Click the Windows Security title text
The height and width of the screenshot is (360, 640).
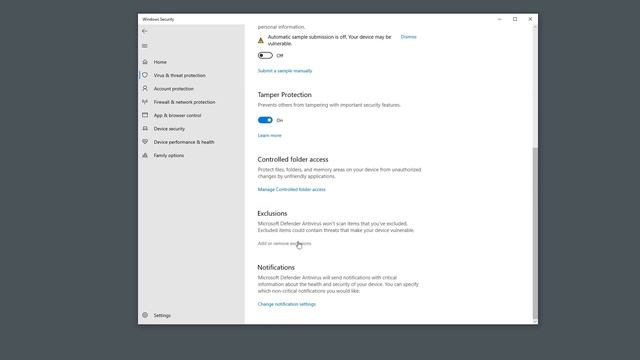(158, 19)
